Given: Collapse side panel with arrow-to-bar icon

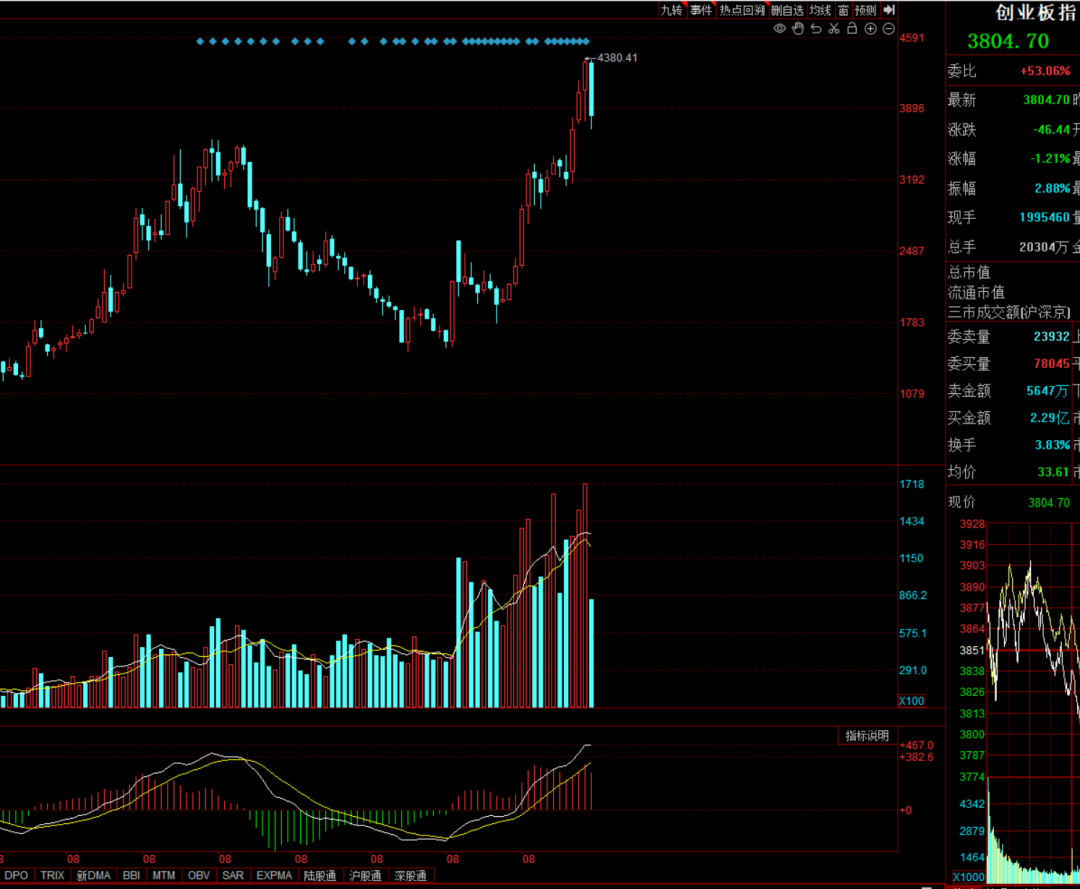Looking at the screenshot, I should click(x=889, y=10).
